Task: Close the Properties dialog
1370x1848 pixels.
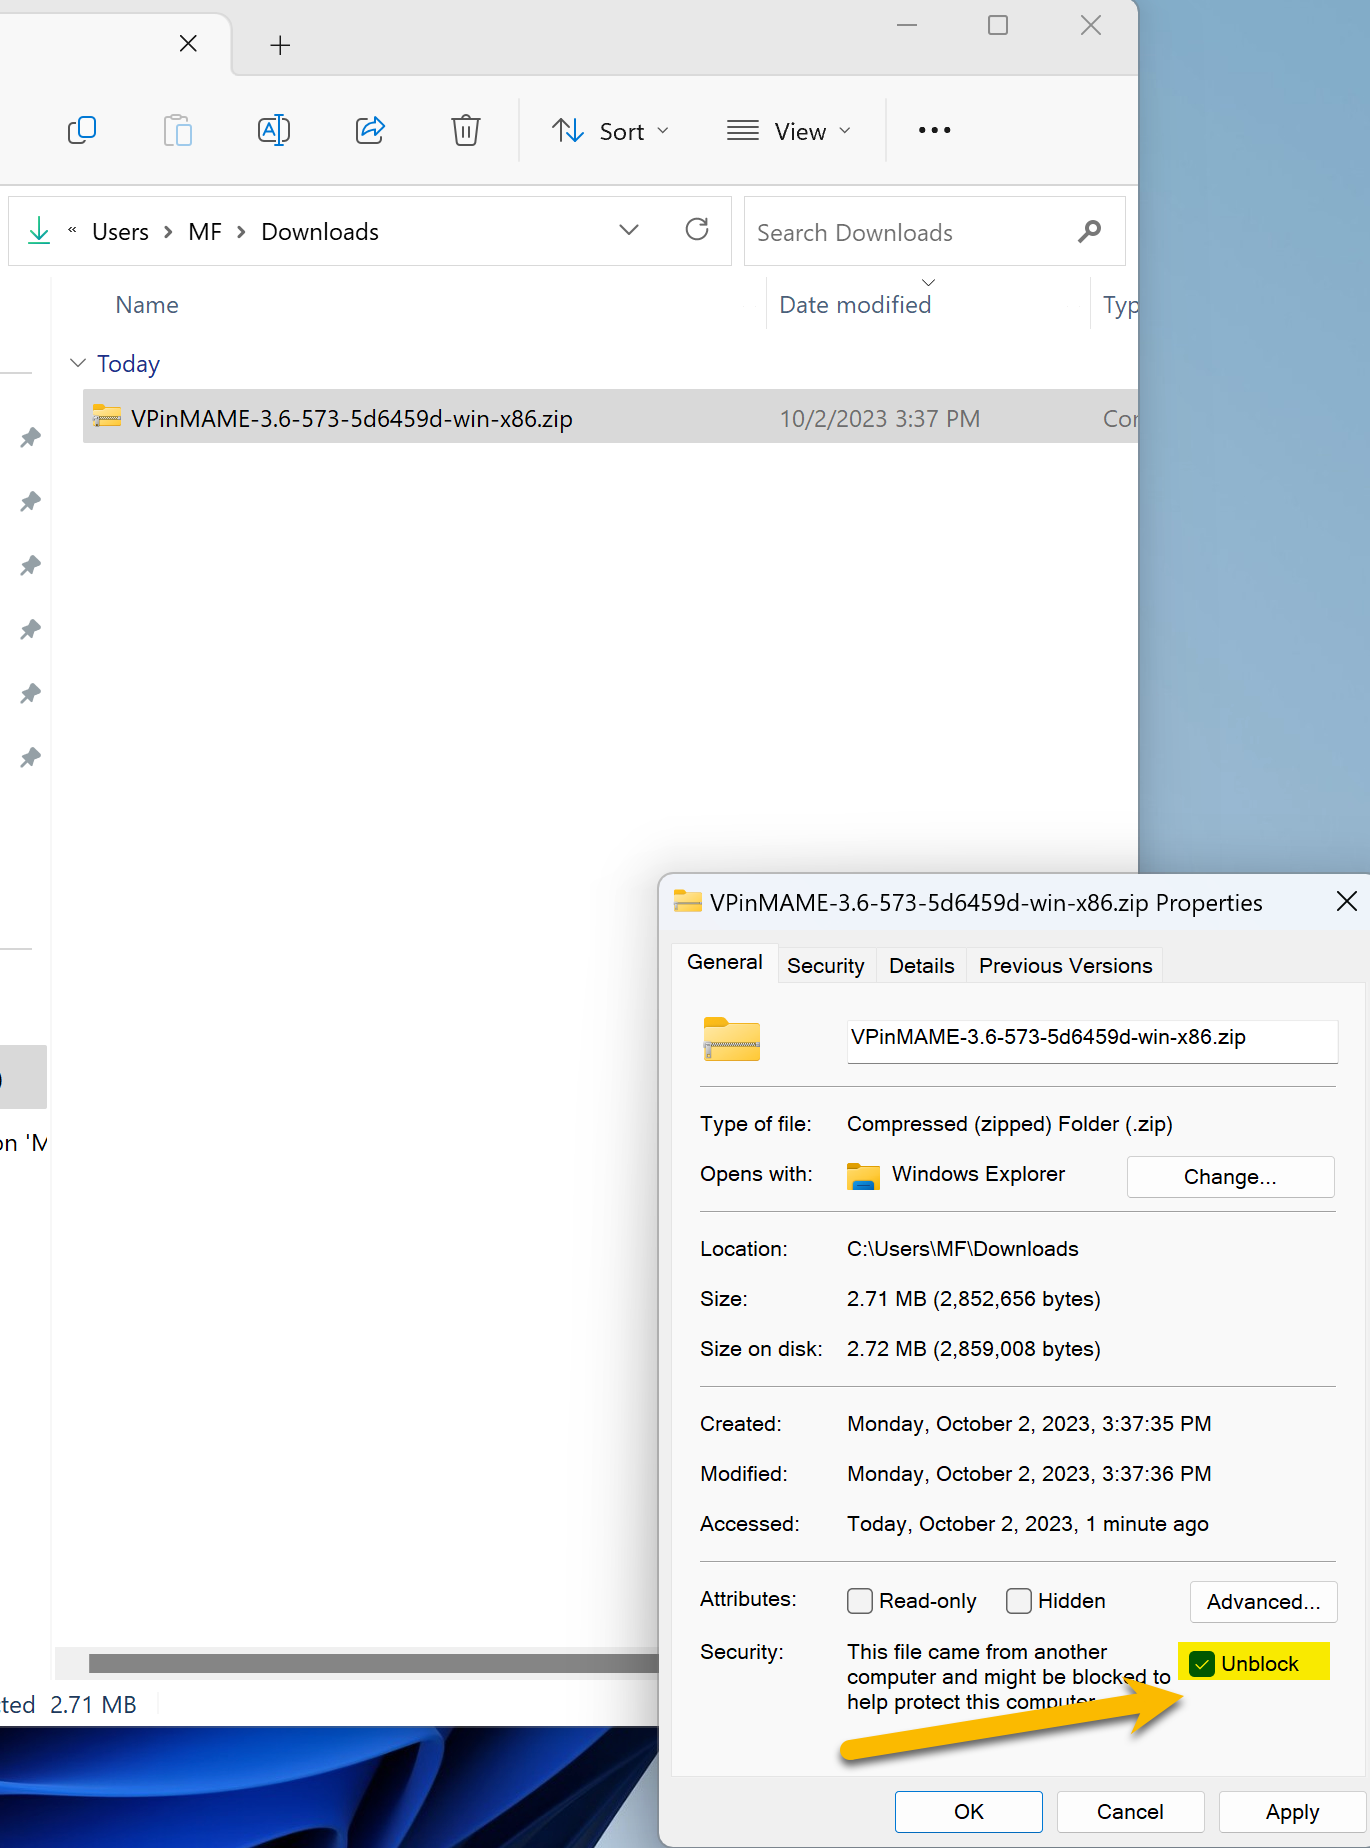Action: [x=1346, y=901]
